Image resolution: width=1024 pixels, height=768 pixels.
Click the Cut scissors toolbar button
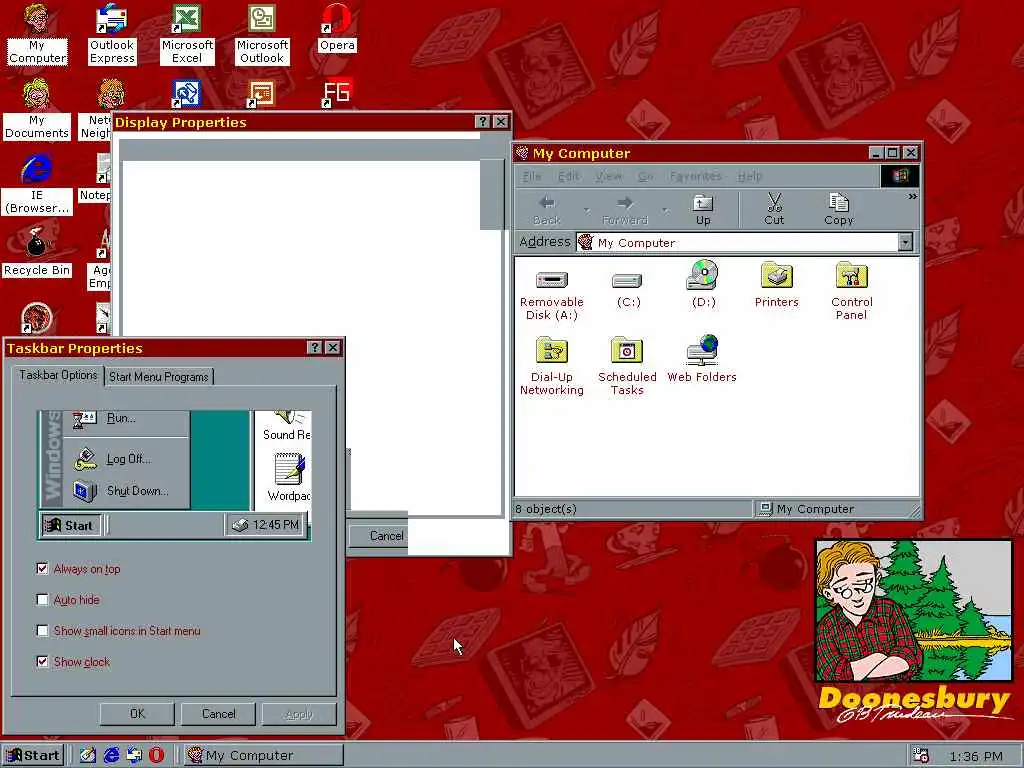[x=774, y=209]
